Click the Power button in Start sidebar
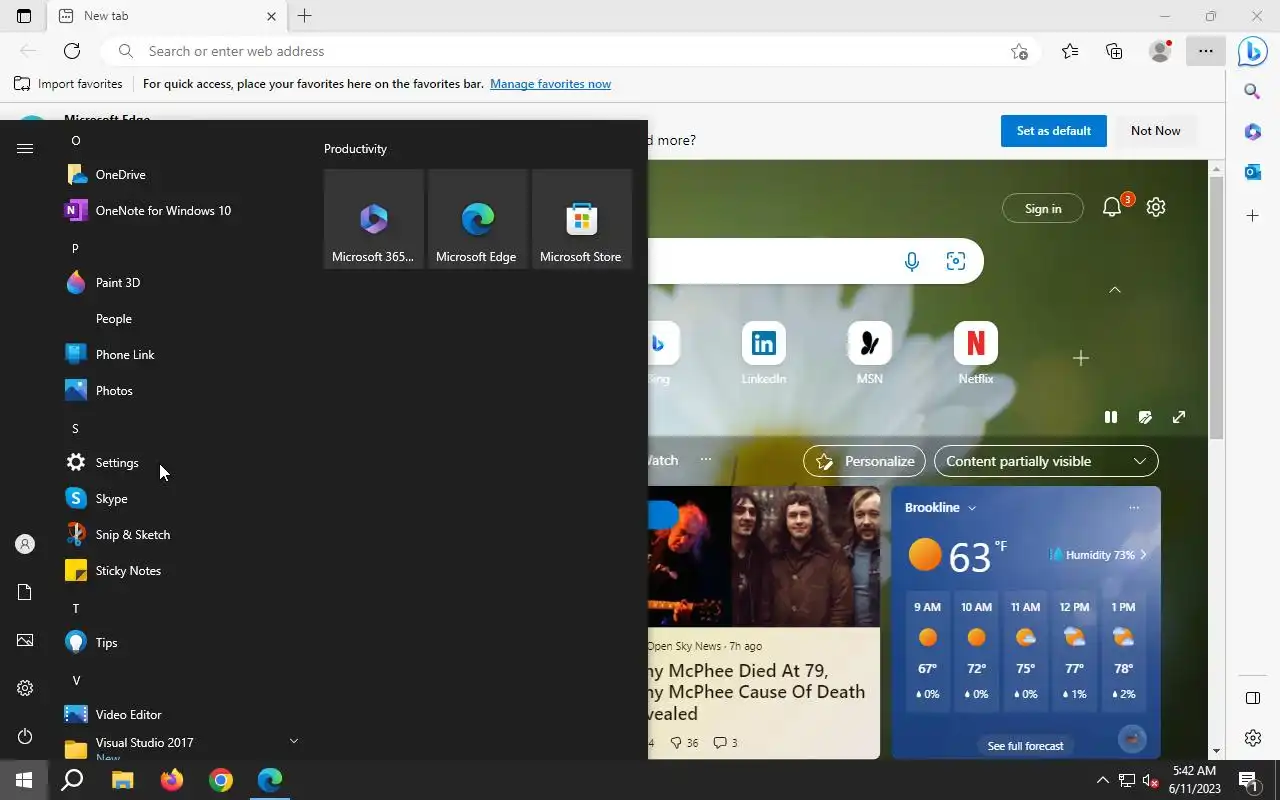The height and width of the screenshot is (800, 1280). pyautogui.click(x=25, y=736)
